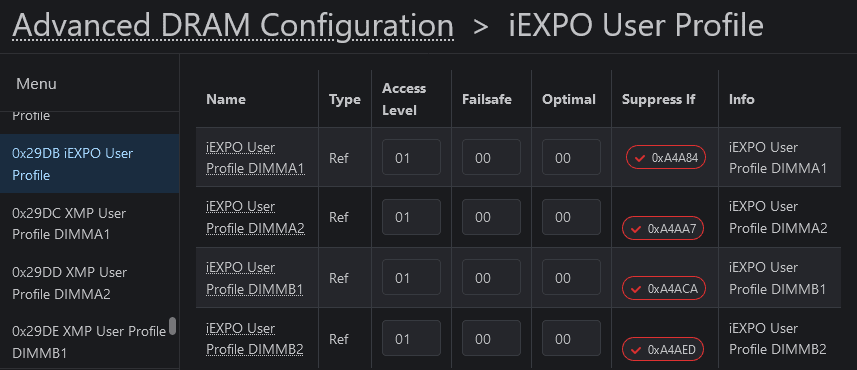Screen dimensions: 857x370
Task: Click the checkmark icon in 0xA4ACA badge
Action: point(635,289)
